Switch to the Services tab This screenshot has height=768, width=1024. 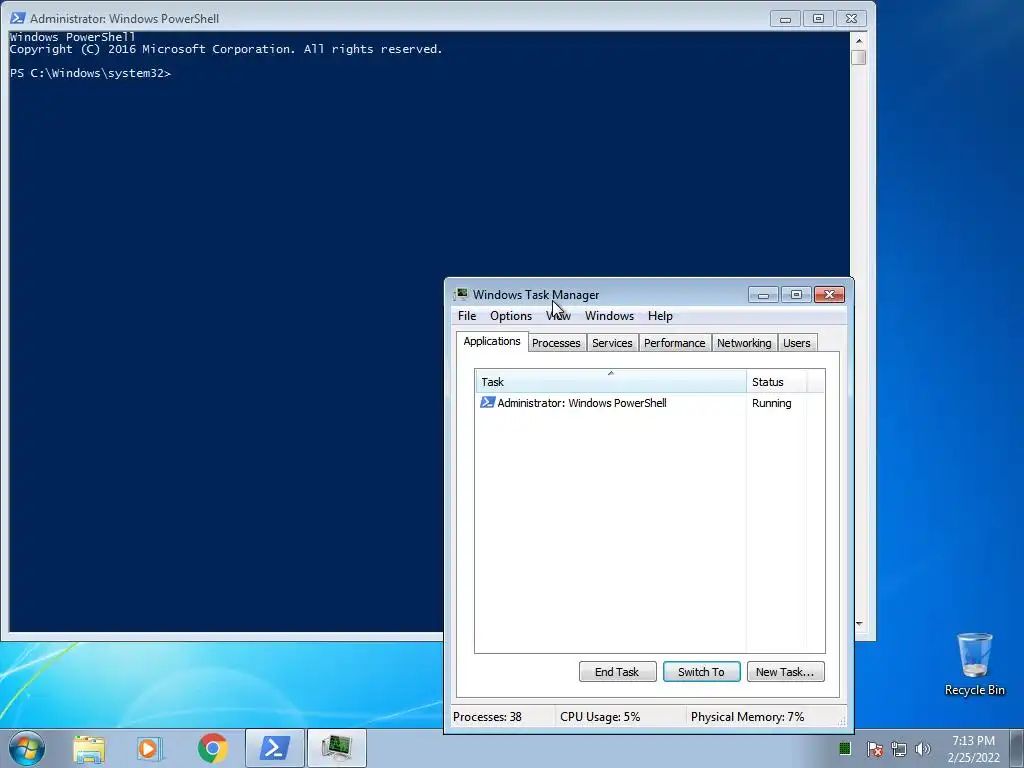pyautogui.click(x=612, y=343)
